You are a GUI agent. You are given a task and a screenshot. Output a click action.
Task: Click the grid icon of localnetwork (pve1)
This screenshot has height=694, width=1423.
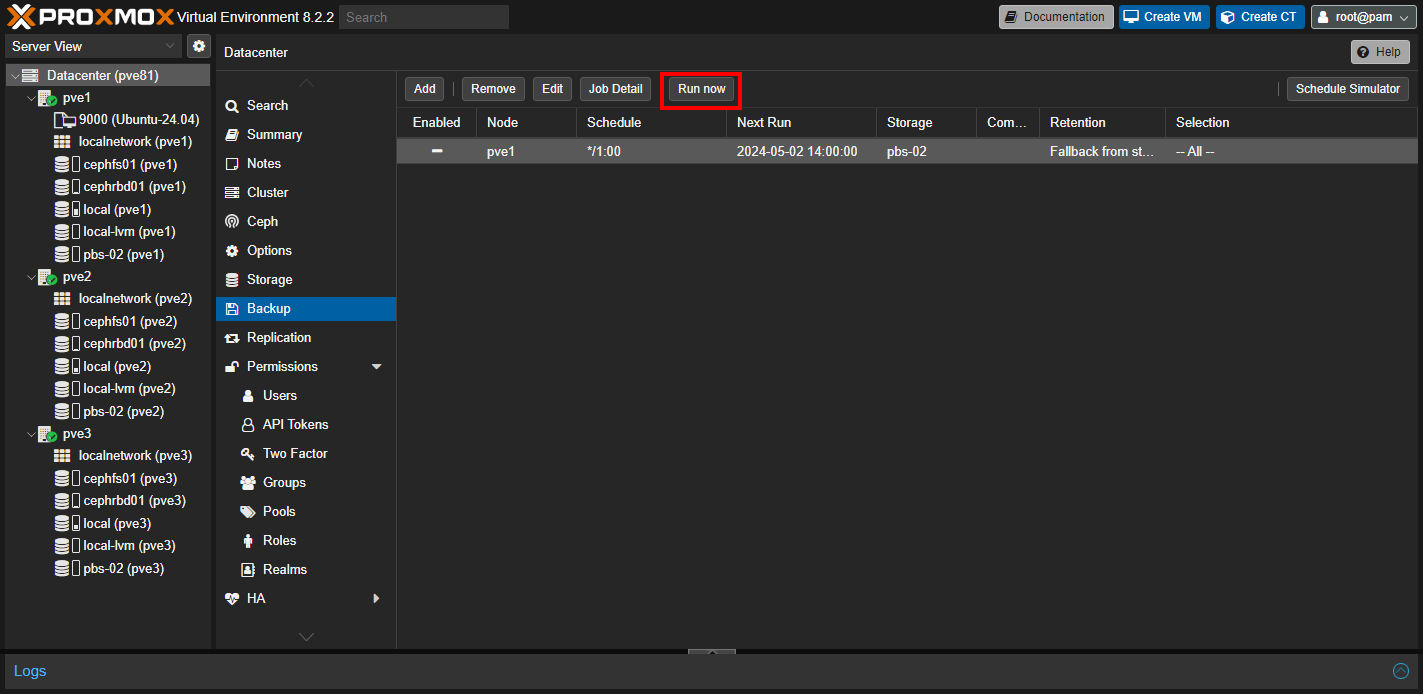point(62,142)
